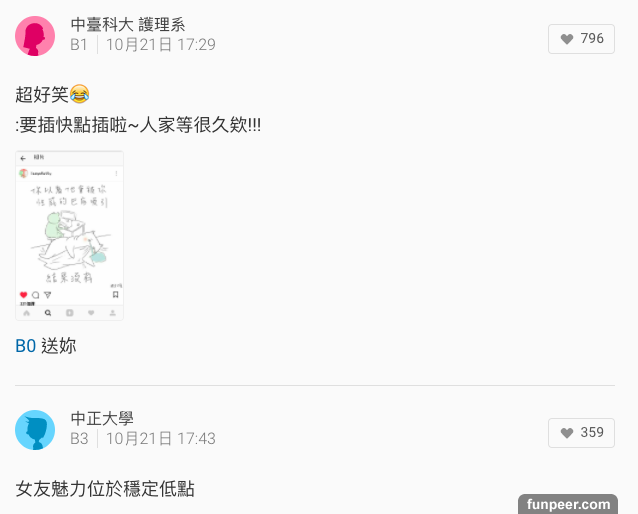Click the share arrow icon in the Instagram screenshot
Viewport: 638px width, 514px height.
(x=48, y=295)
